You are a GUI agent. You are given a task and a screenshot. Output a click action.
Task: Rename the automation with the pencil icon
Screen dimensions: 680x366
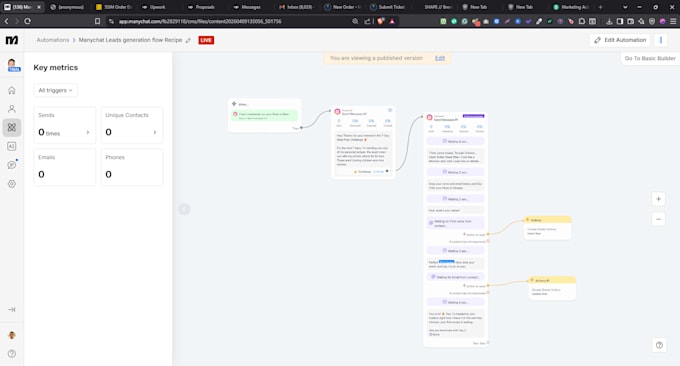[188, 40]
